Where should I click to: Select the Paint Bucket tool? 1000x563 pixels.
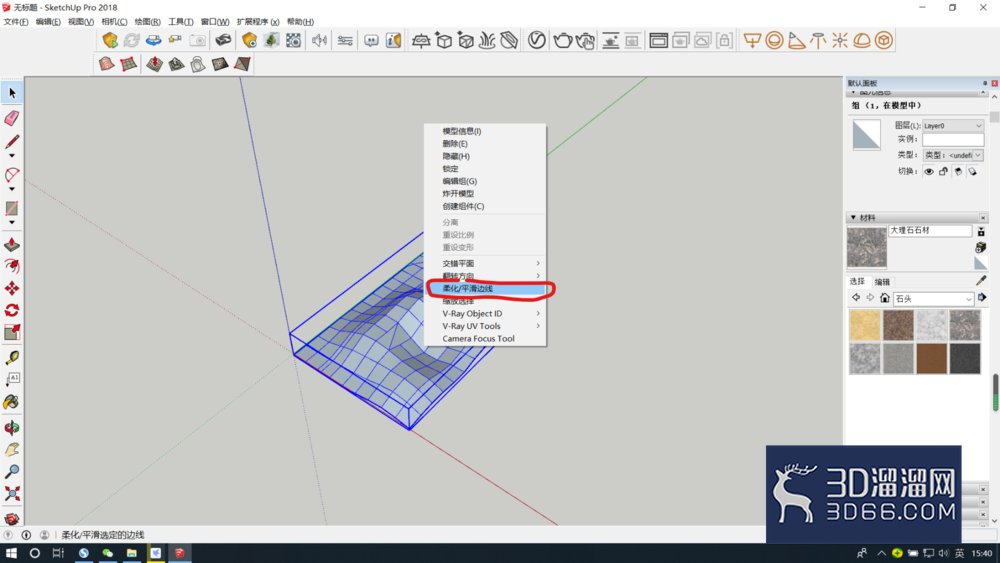click(x=12, y=402)
